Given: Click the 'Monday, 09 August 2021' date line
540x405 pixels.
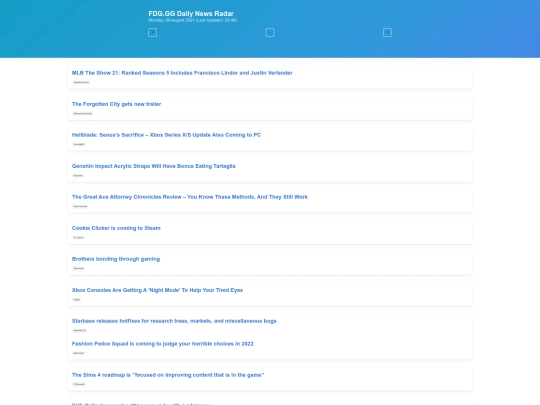Looking at the screenshot, I should (x=193, y=20).
